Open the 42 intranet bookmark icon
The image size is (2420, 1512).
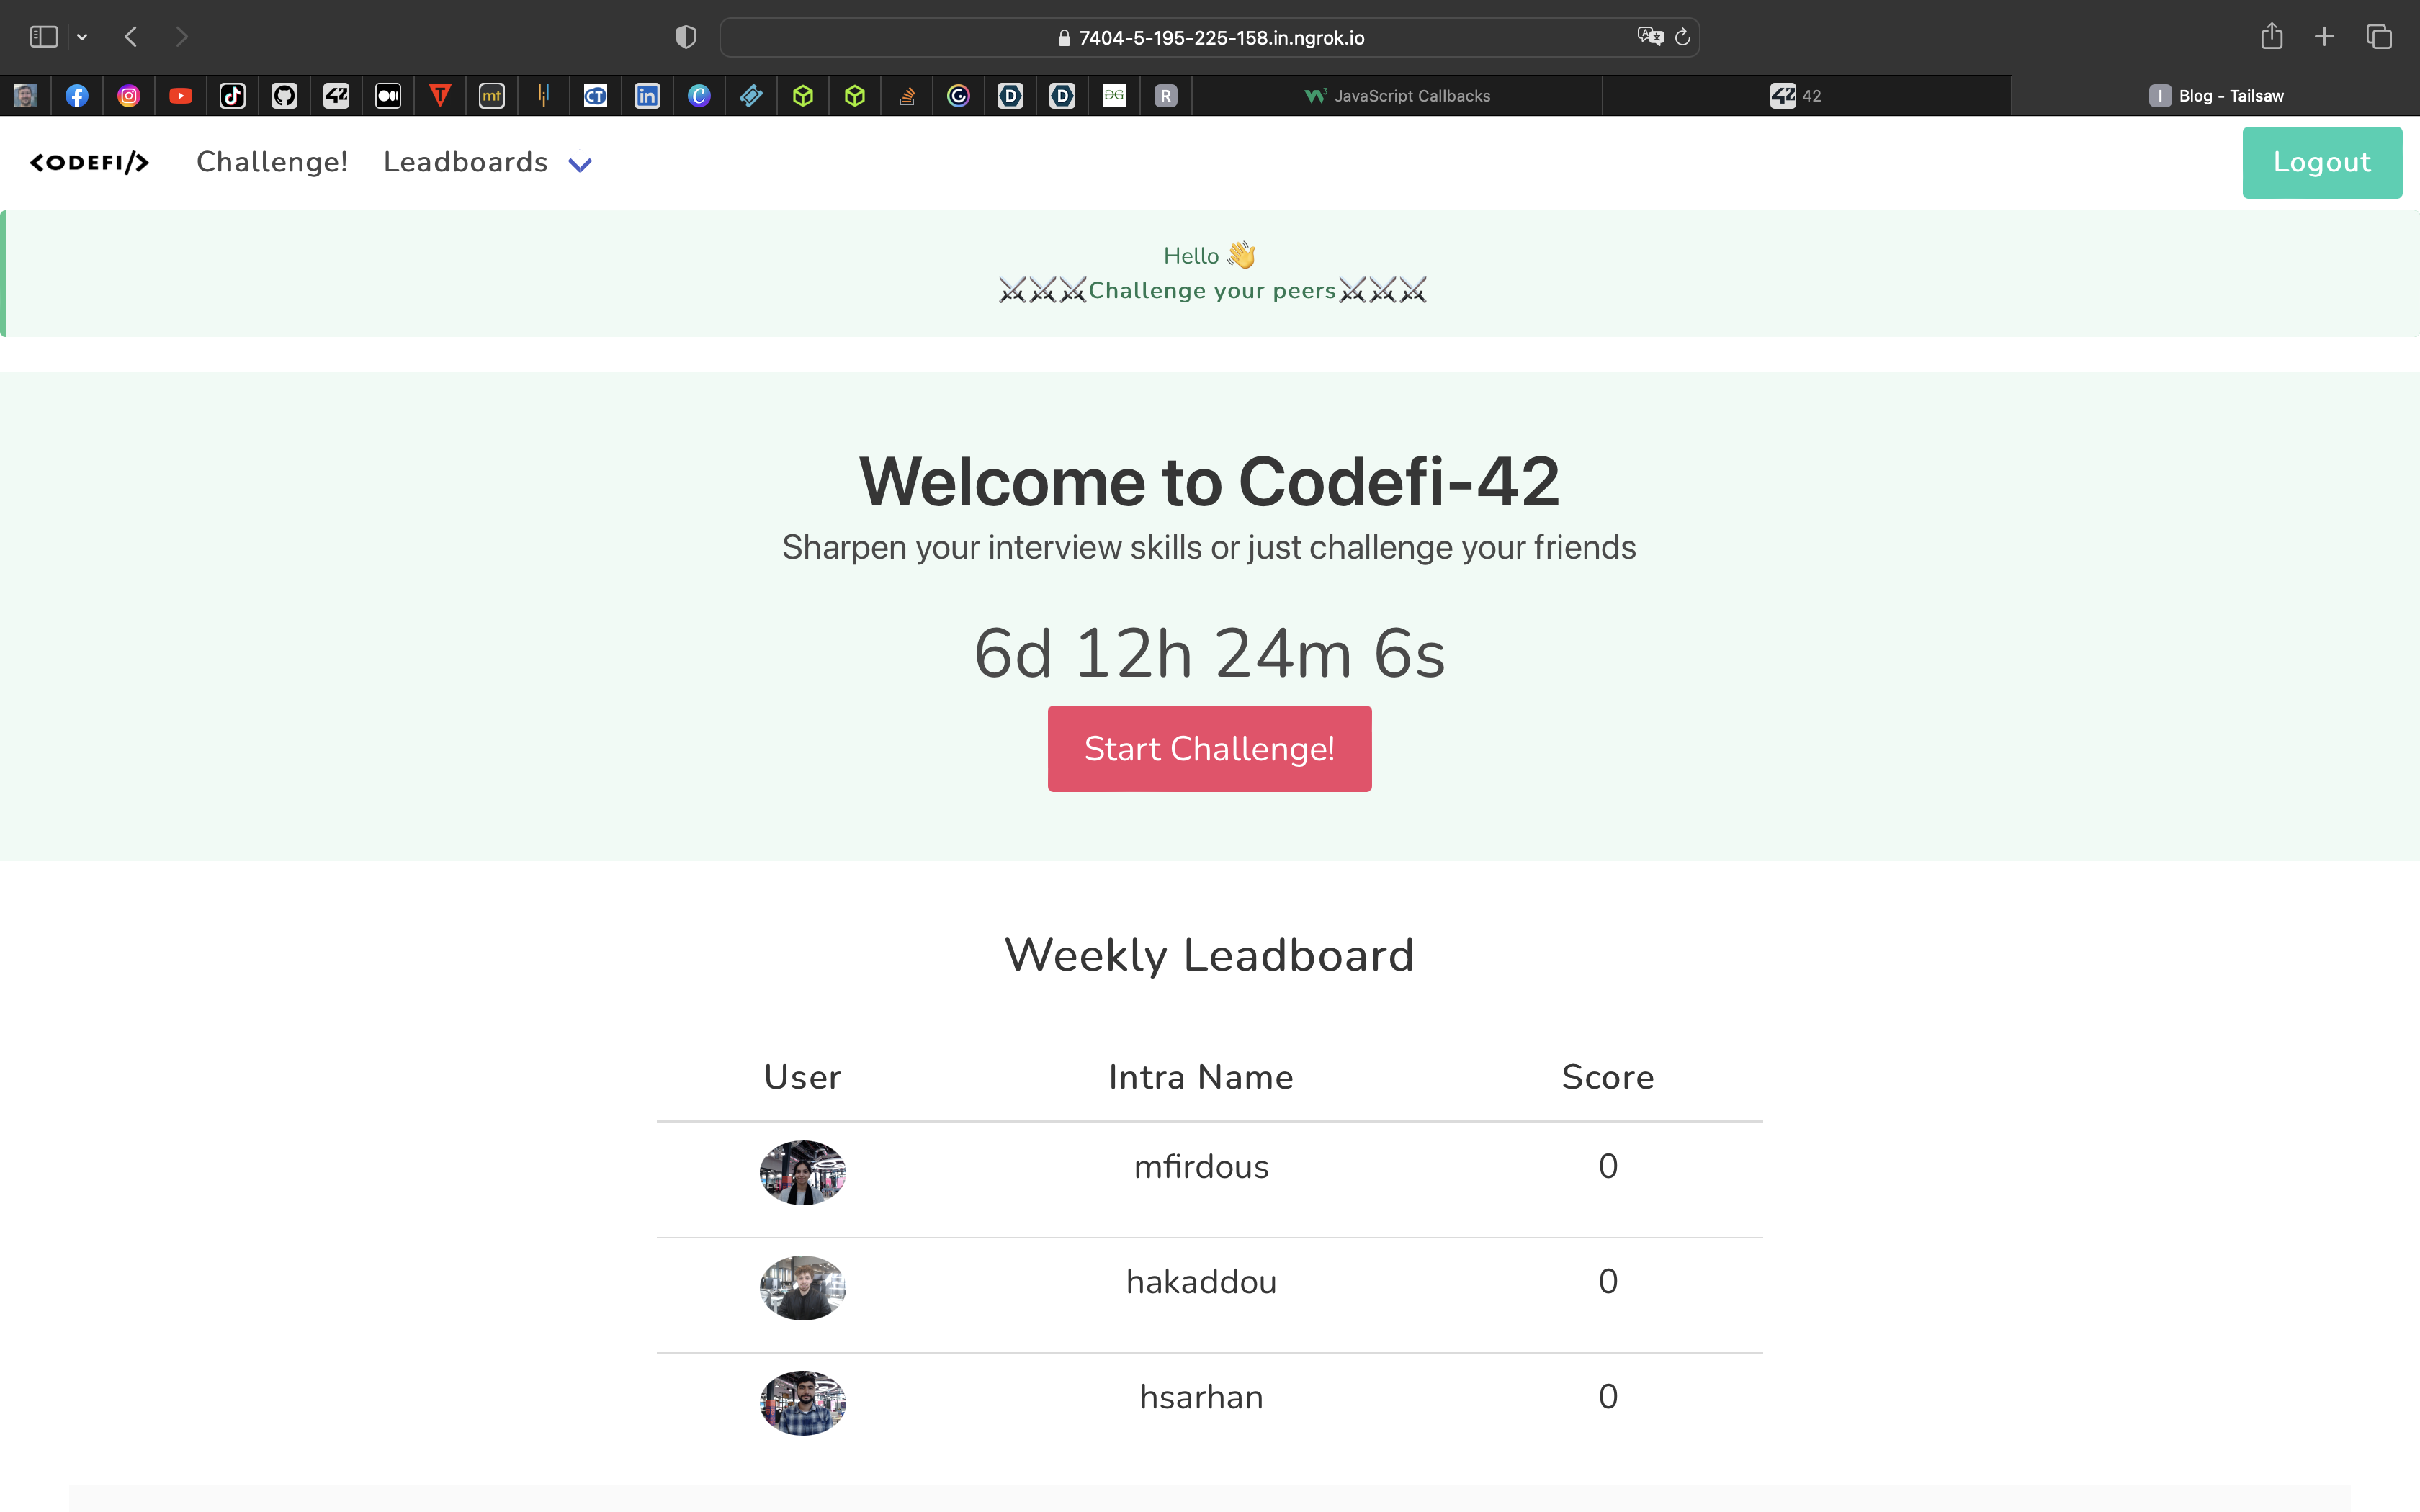(336, 95)
